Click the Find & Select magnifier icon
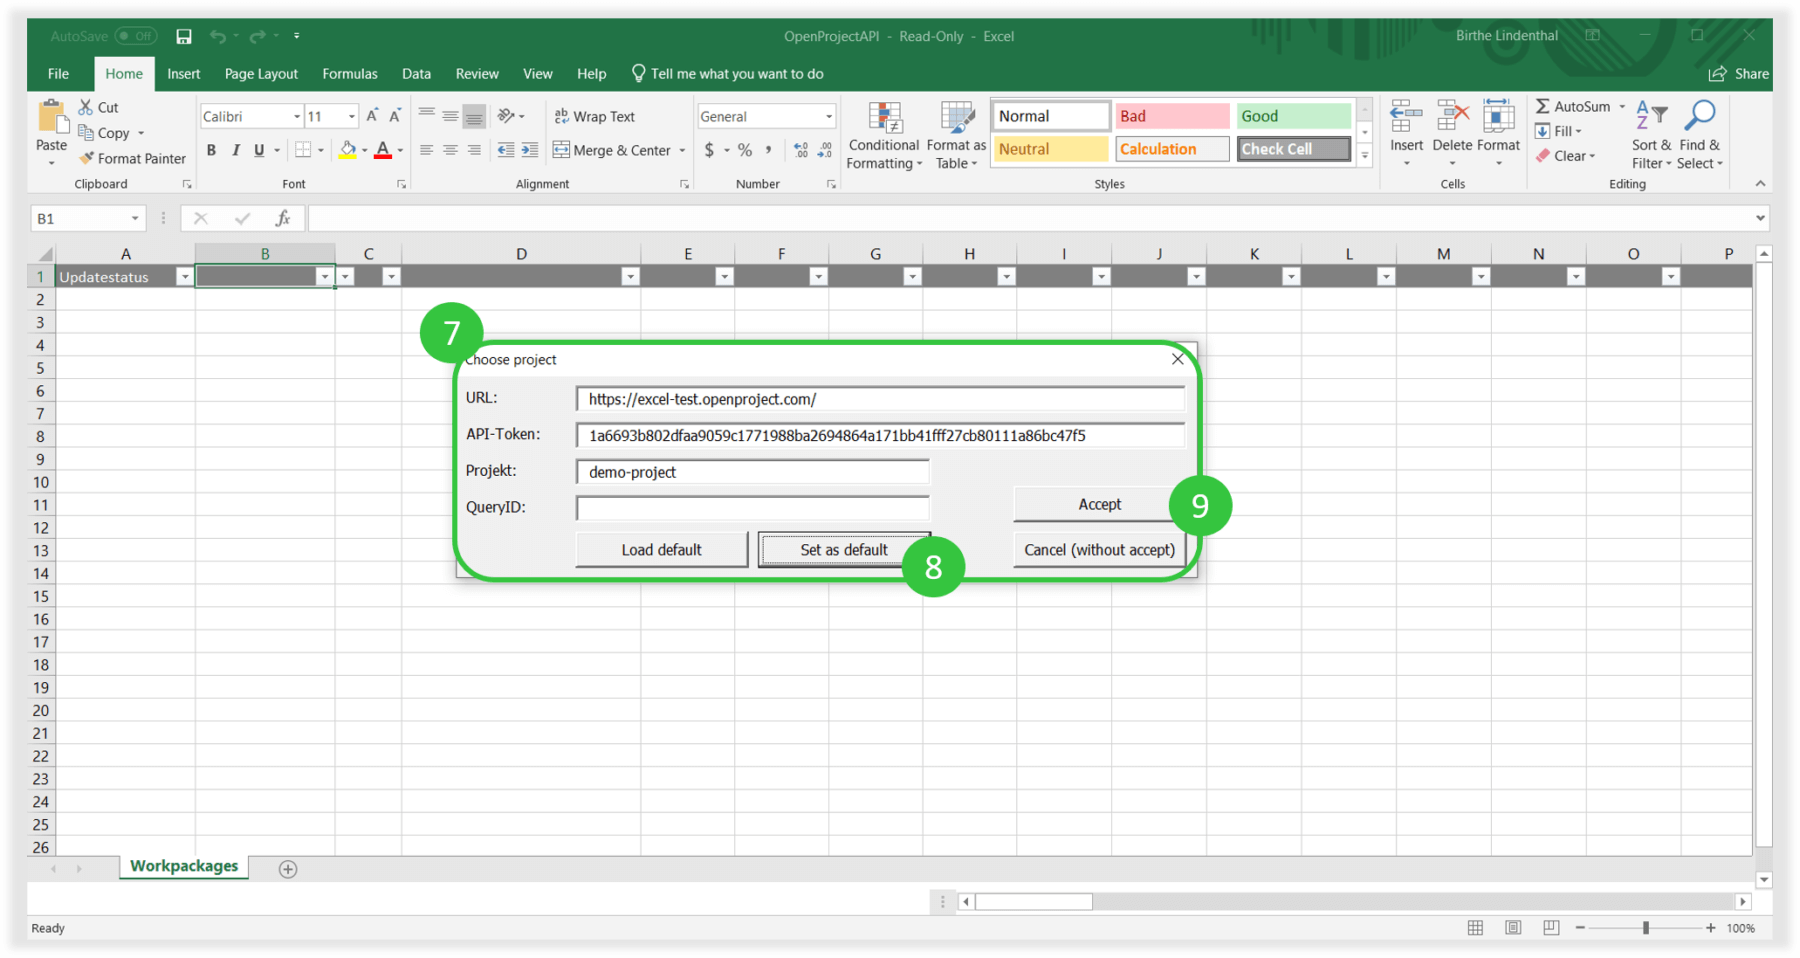 pyautogui.click(x=1699, y=116)
